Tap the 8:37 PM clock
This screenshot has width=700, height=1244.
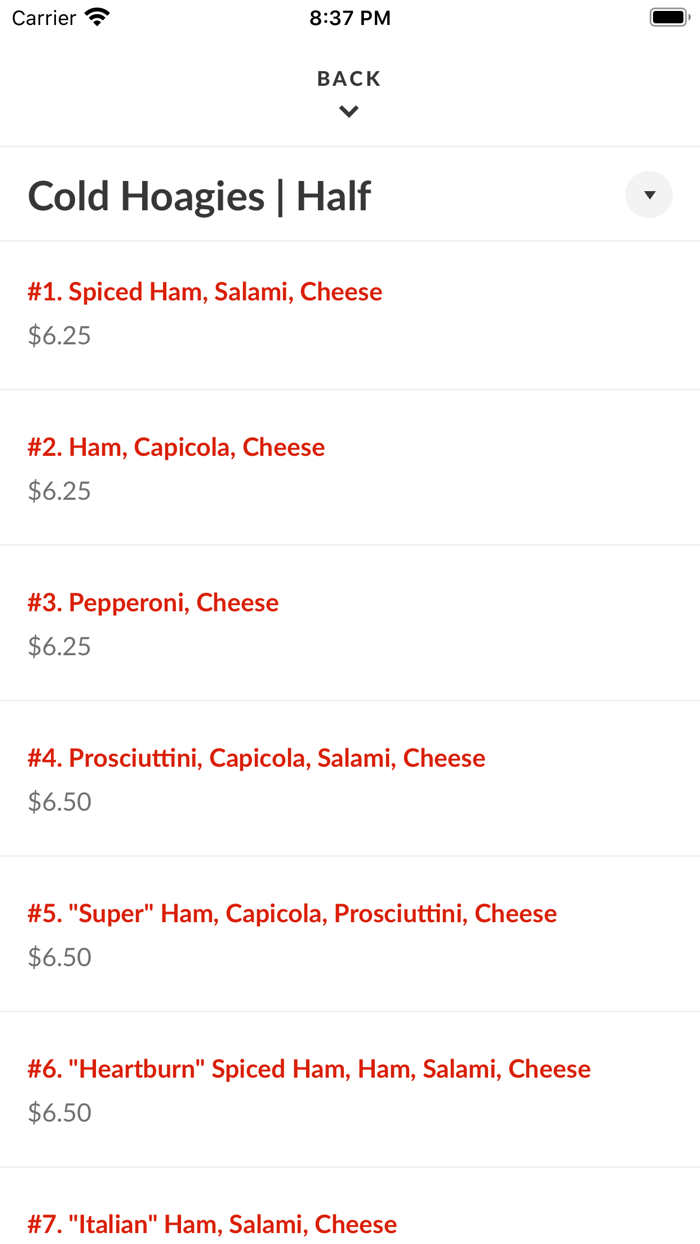pos(350,18)
